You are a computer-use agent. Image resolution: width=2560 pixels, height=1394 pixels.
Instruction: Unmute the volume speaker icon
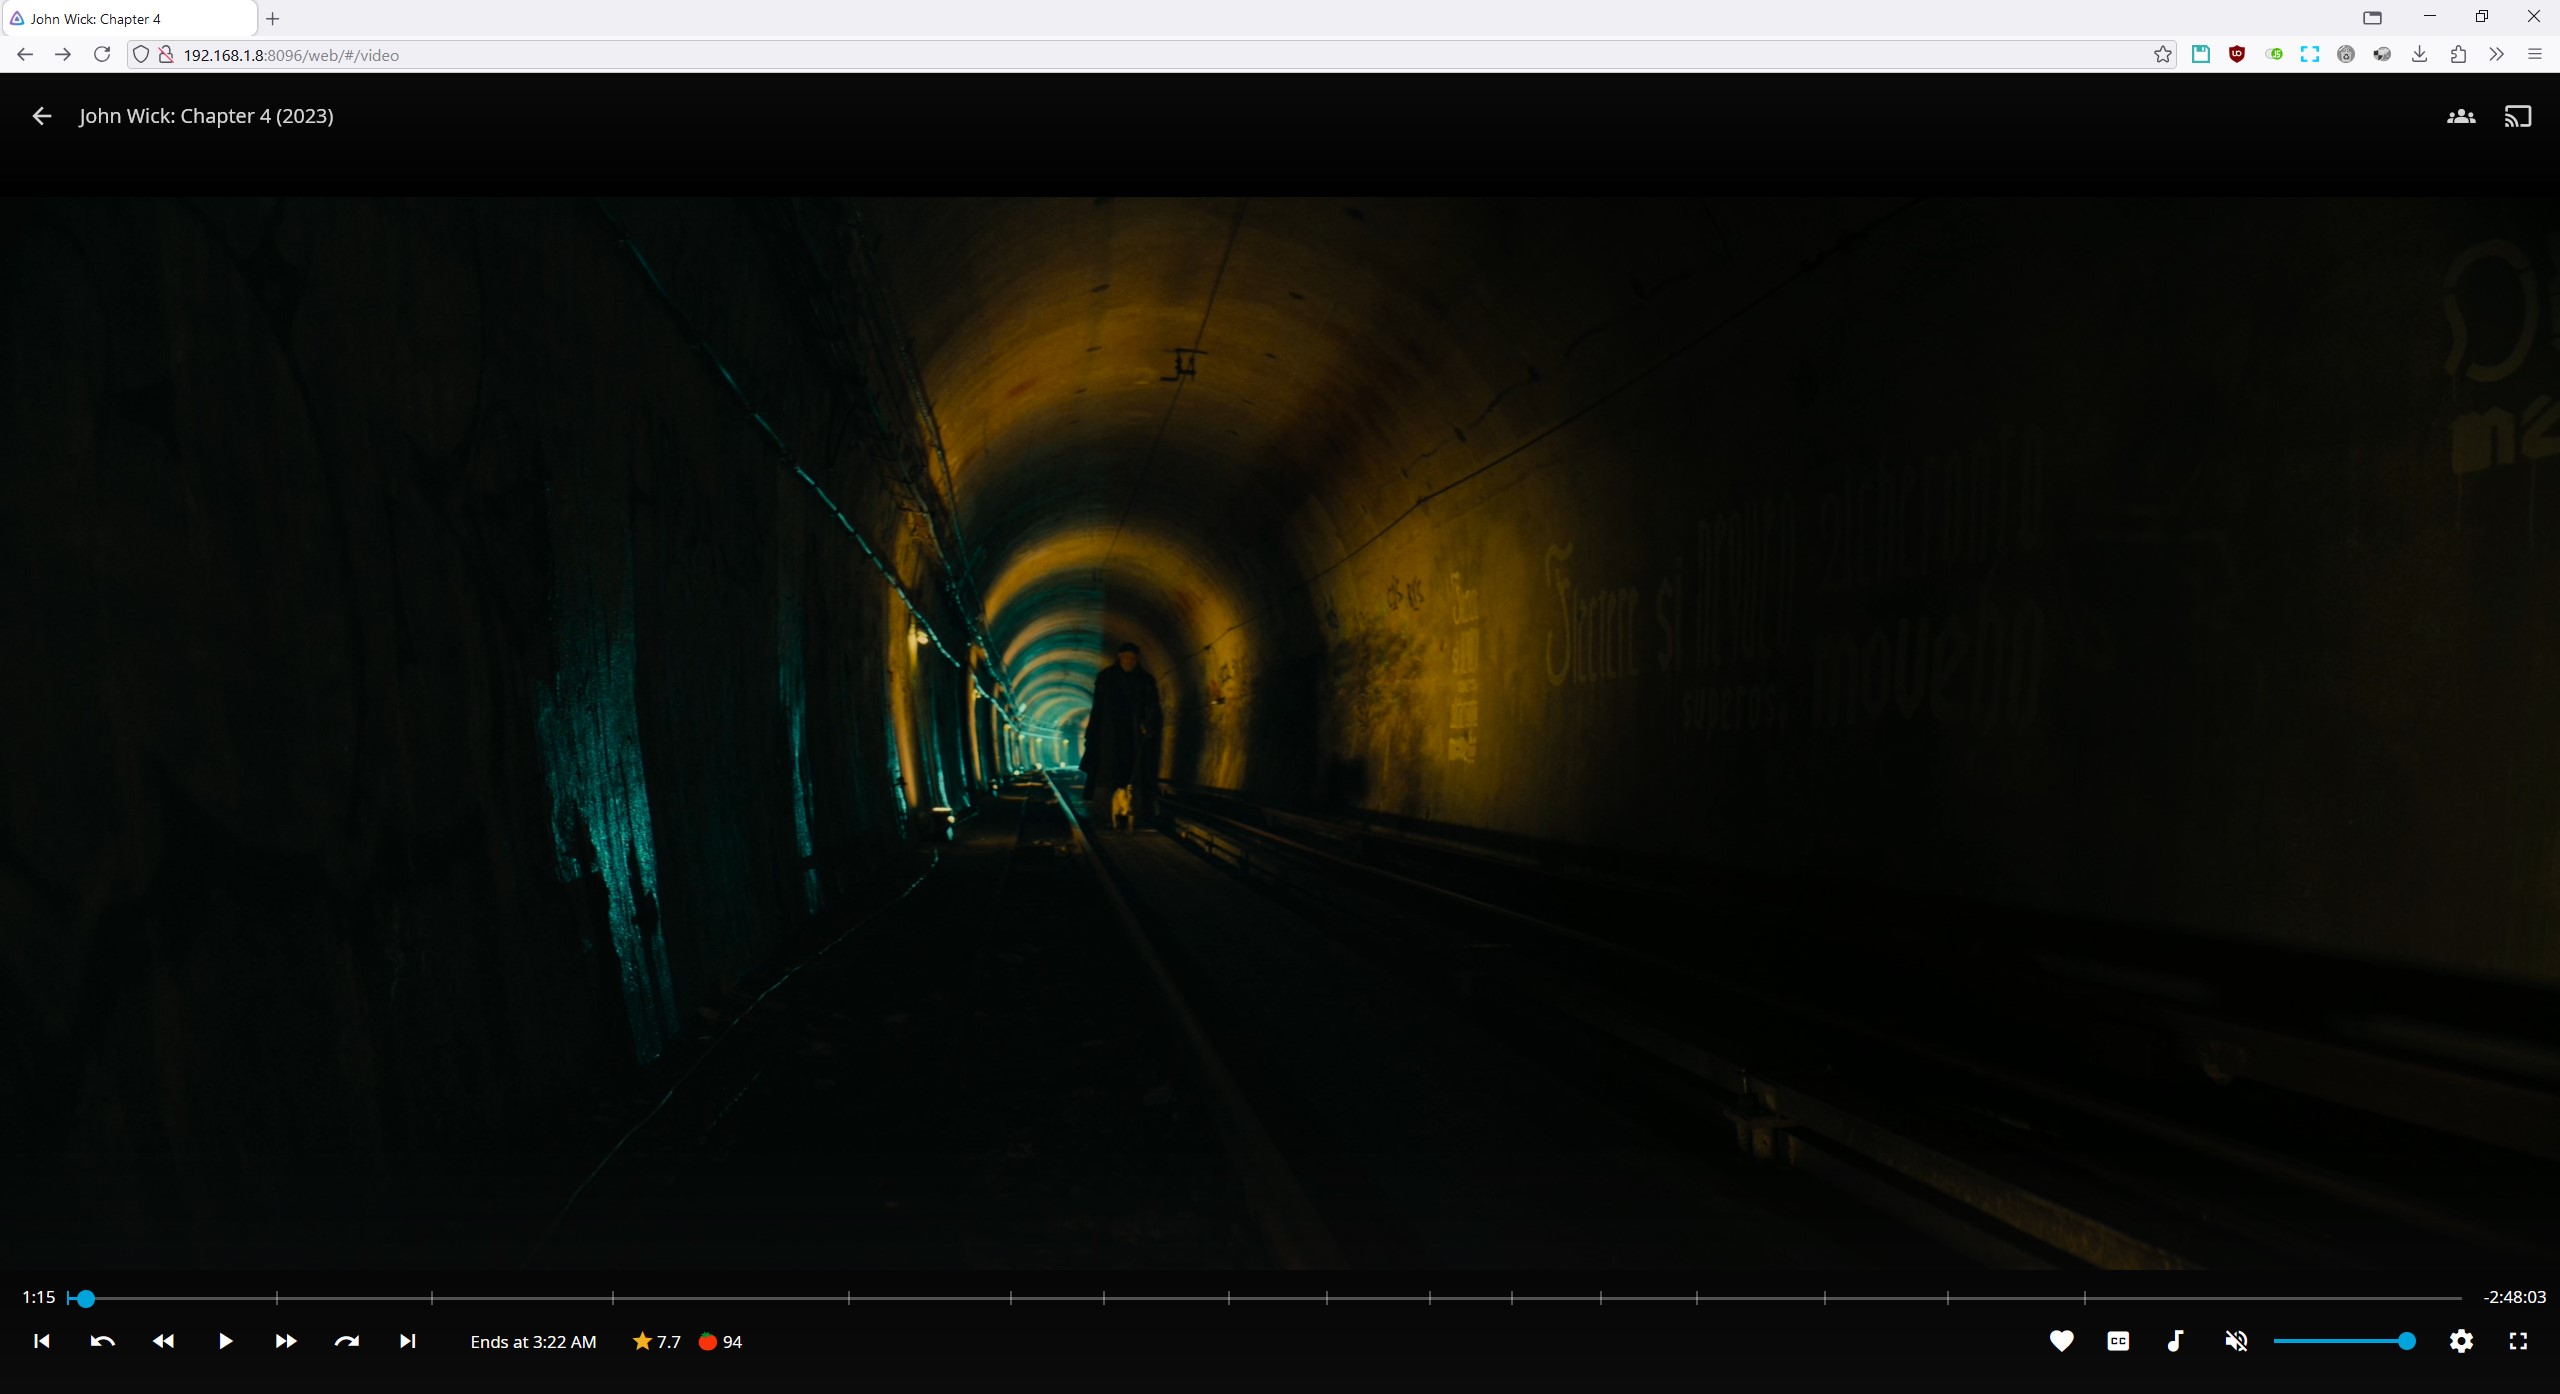(2236, 1341)
